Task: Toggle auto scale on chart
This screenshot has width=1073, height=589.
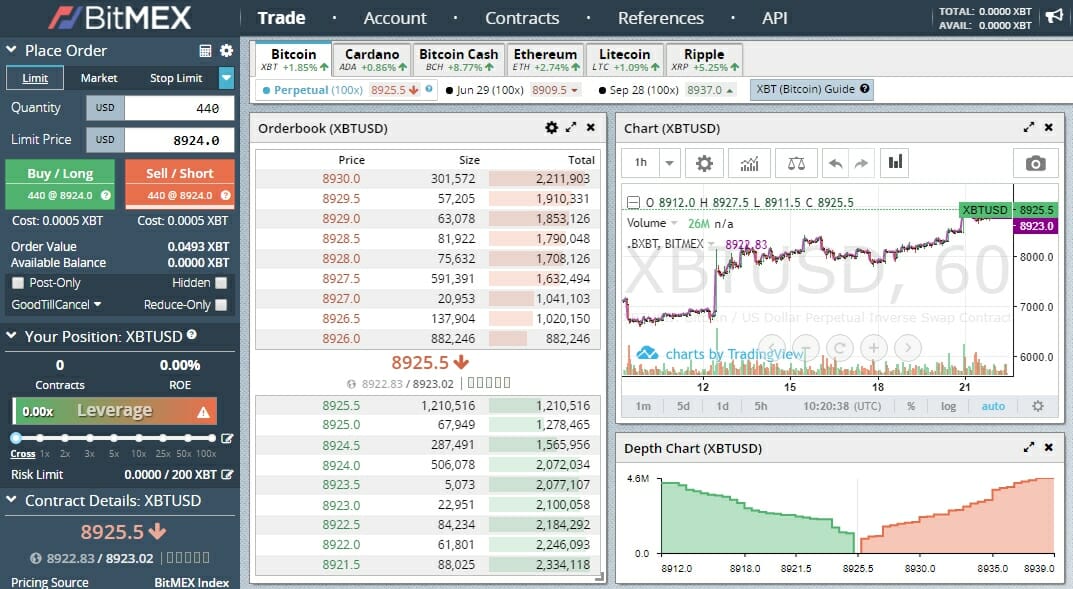Action: point(993,406)
